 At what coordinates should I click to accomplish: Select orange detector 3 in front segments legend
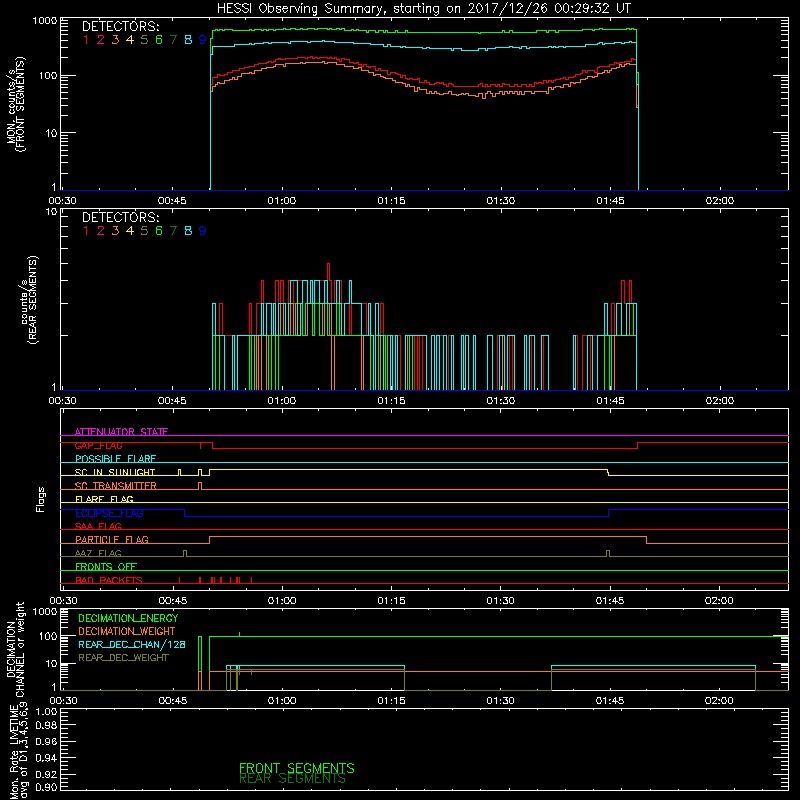(x=115, y=39)
